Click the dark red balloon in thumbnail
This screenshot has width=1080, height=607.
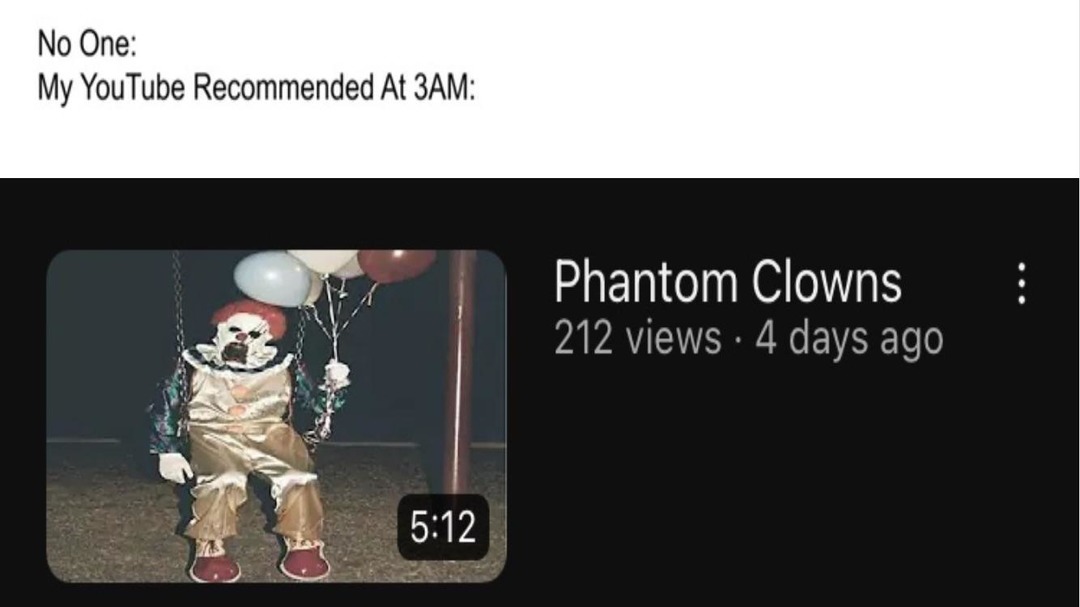(396, 265)
